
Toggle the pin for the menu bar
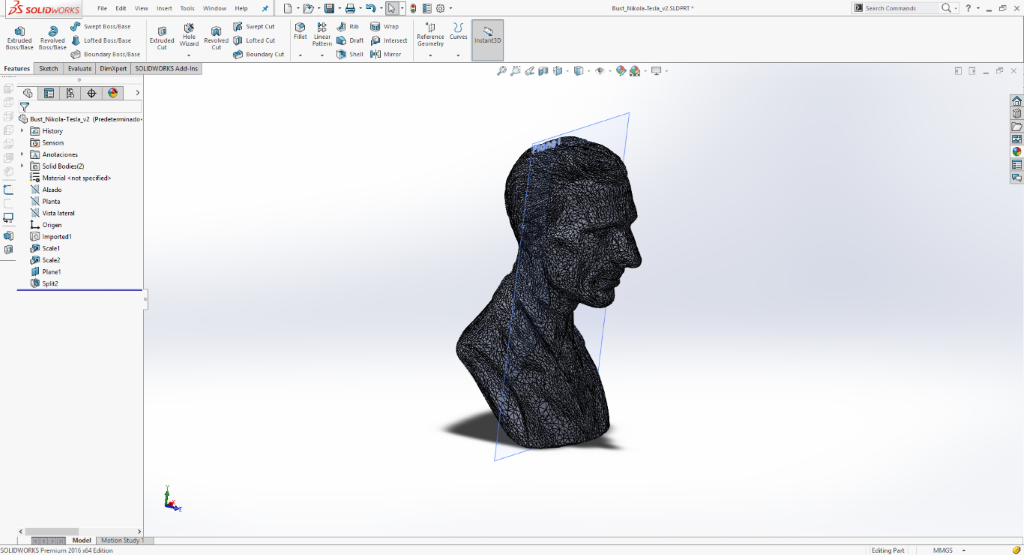[x=264, y=8]
